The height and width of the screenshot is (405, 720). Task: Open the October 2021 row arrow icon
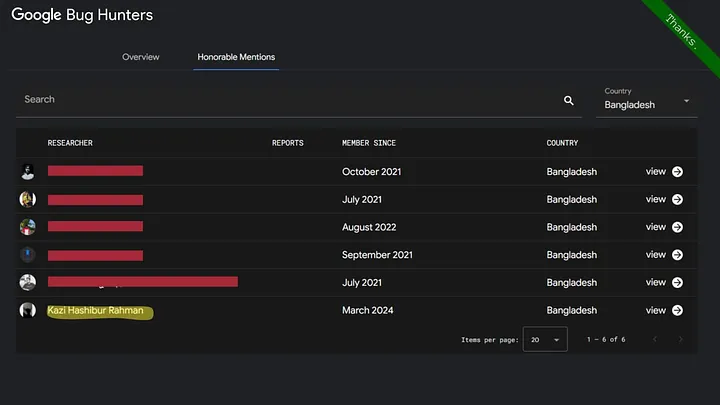tap(677, 172)
